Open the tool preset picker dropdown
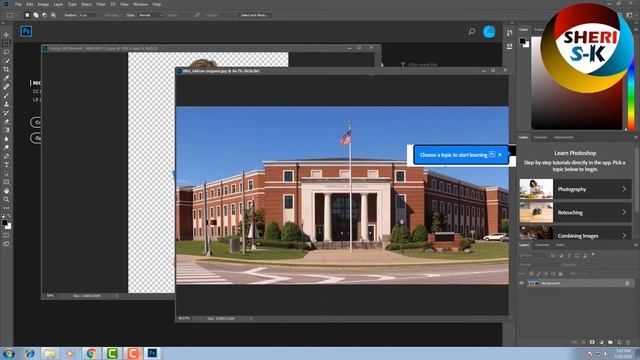 tap(11, 15)
